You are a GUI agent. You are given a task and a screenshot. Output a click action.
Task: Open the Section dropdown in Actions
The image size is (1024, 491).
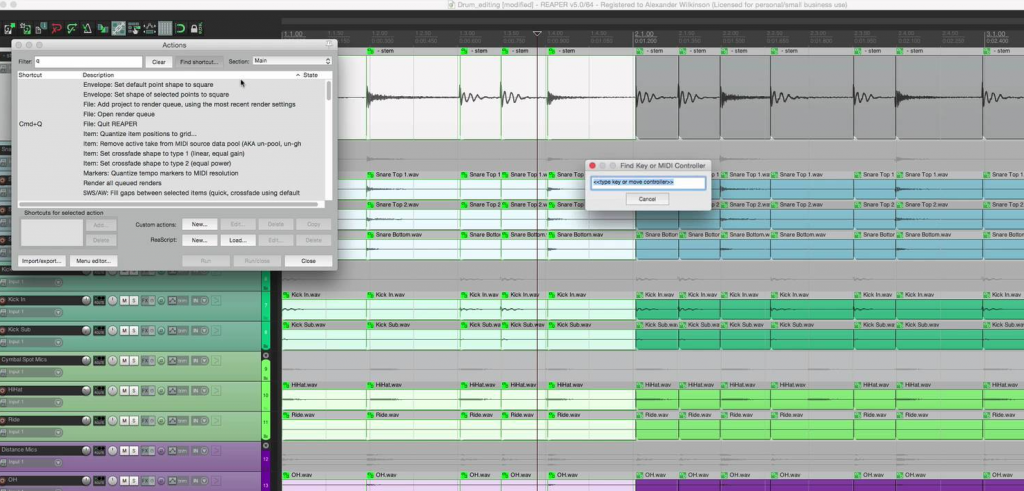(x=292, y=61)
